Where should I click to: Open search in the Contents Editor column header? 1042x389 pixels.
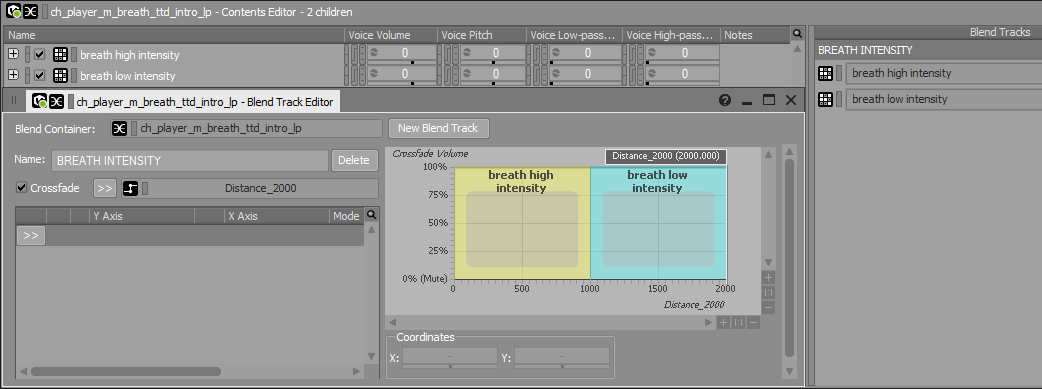point(797,34)
